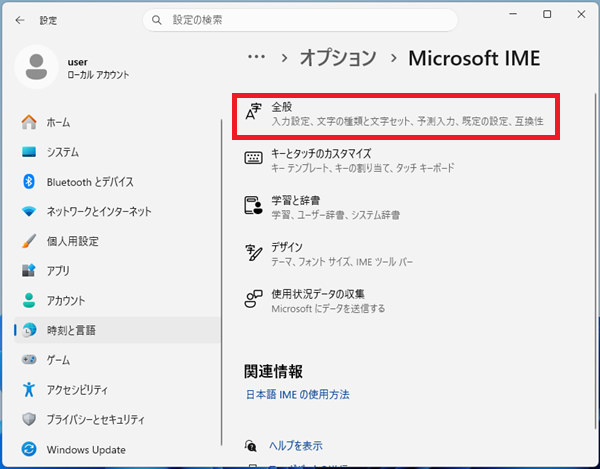Open ネットワークとインターネット settings
Image resolution: width=600 pixels, height=469 pixels.
tap(98, 211)
